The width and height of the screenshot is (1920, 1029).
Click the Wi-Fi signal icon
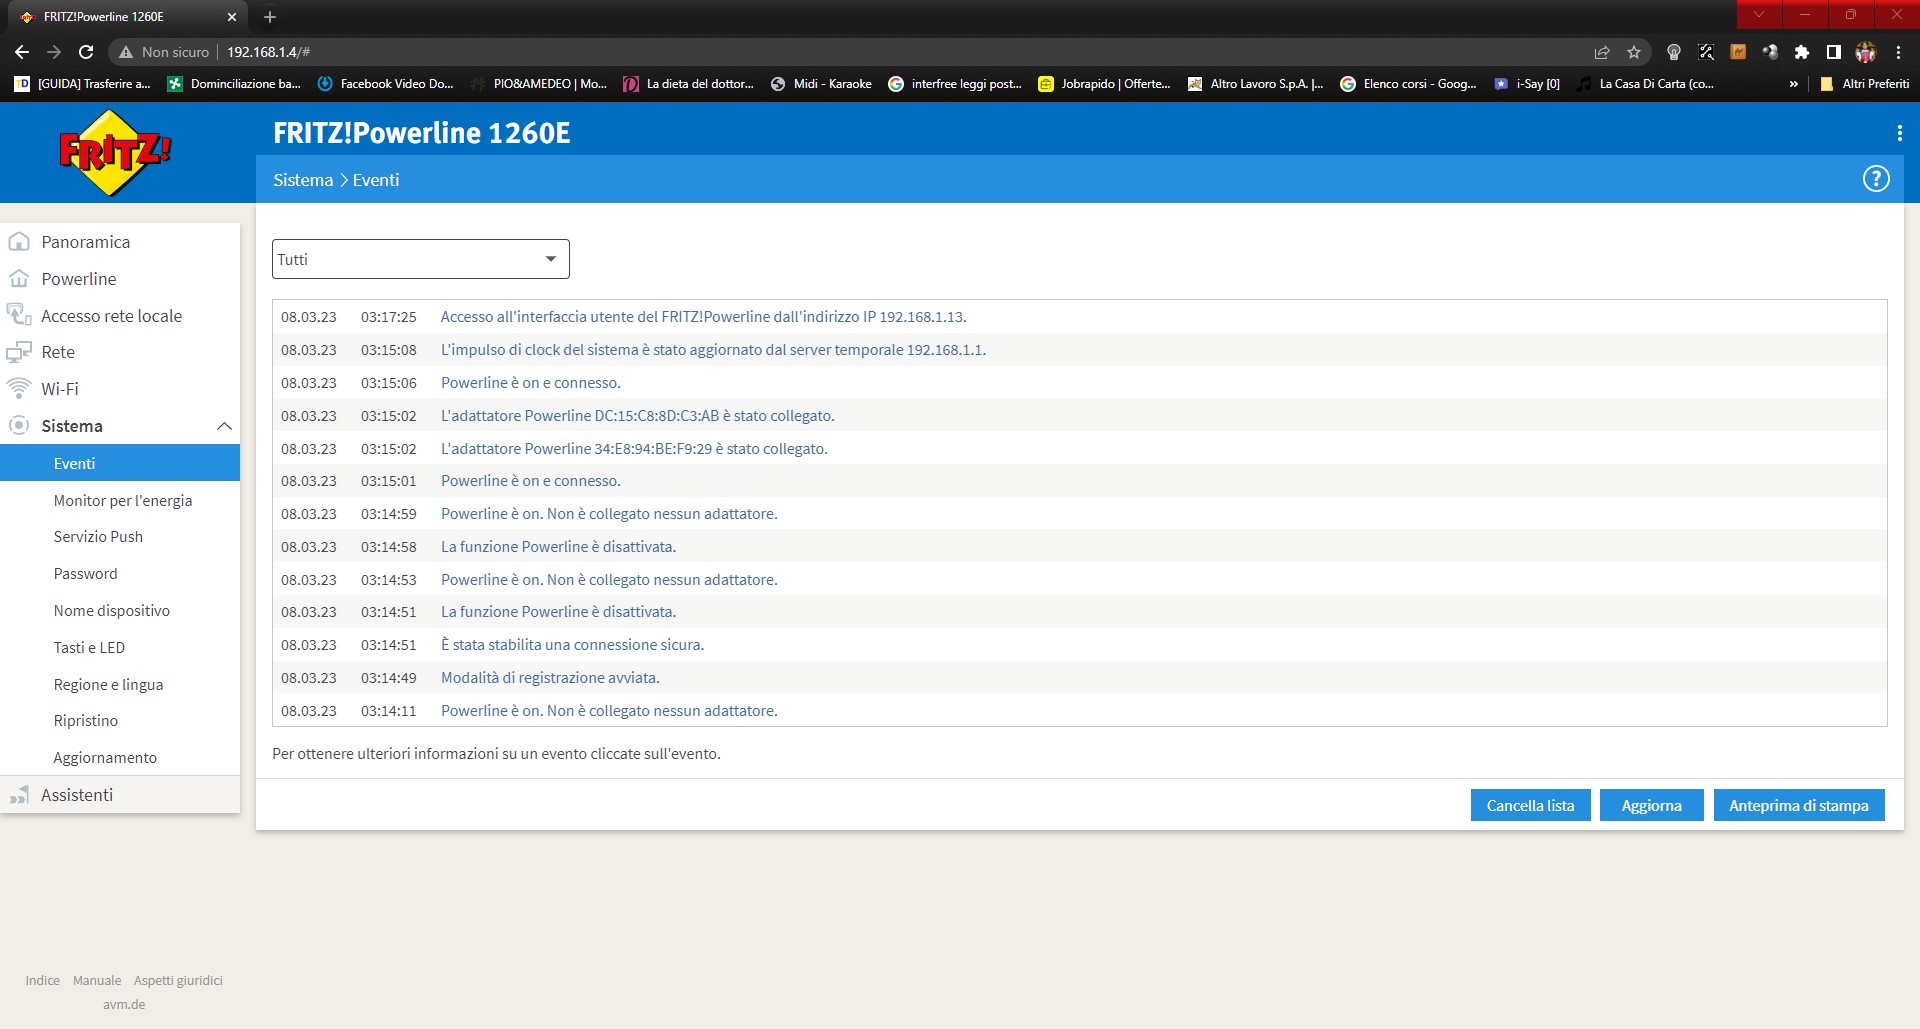(19, 388)
